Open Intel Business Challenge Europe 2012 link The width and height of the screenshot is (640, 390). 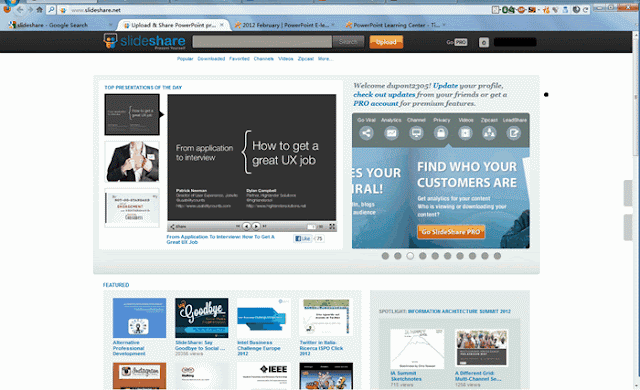click(x=259, y=348)
